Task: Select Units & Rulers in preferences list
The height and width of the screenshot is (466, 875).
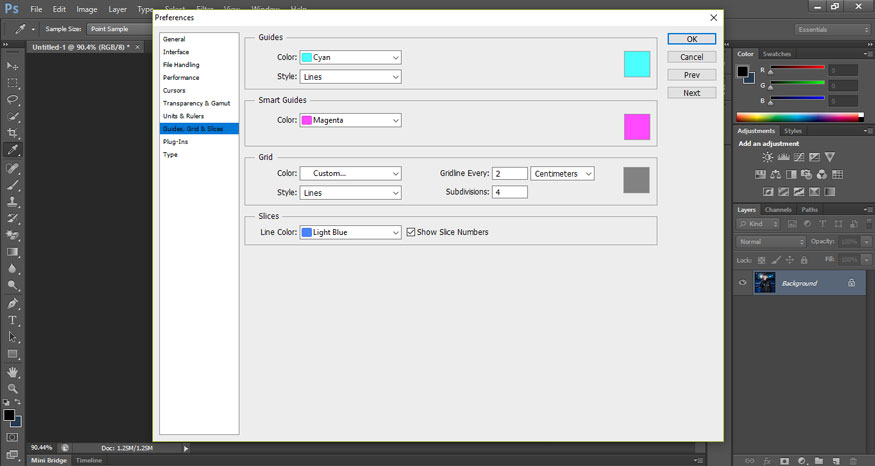Action: click(186, 116)
